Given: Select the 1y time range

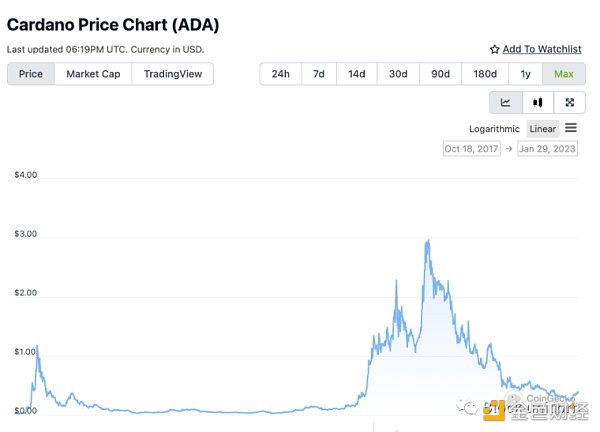Looking at the screenshot, I should click(525, 74).
